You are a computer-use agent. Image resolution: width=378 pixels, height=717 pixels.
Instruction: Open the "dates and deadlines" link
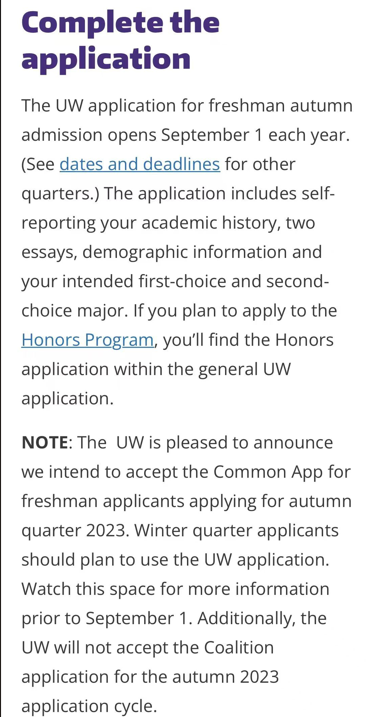140,164
